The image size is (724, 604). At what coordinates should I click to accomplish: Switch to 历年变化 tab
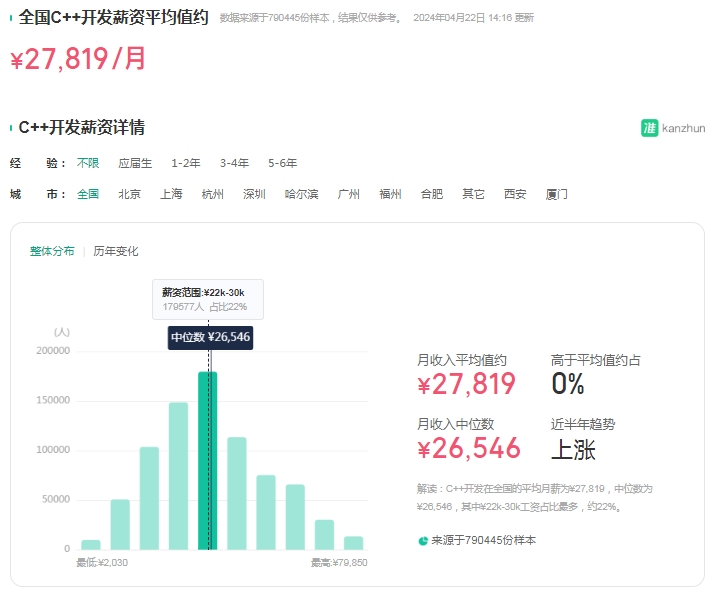115,251
